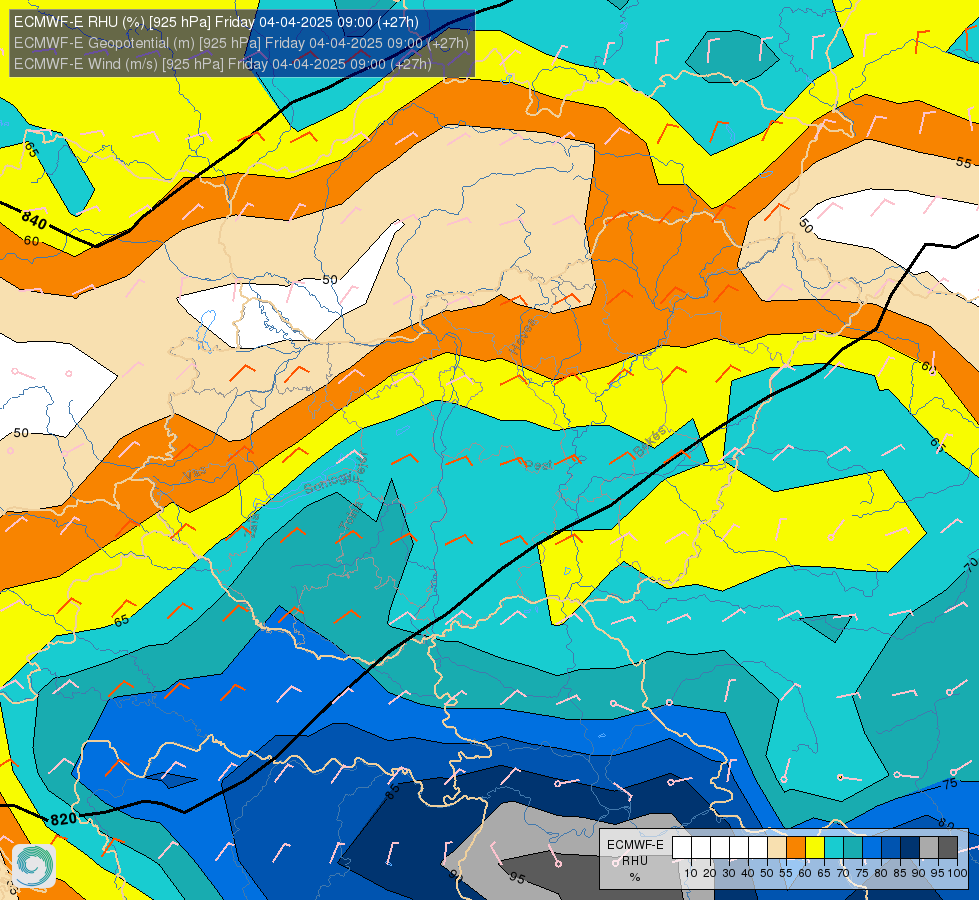Click the 75 contour label on the map edge
The height and width of the screenshot is (900, 979).
pos(950,783)
